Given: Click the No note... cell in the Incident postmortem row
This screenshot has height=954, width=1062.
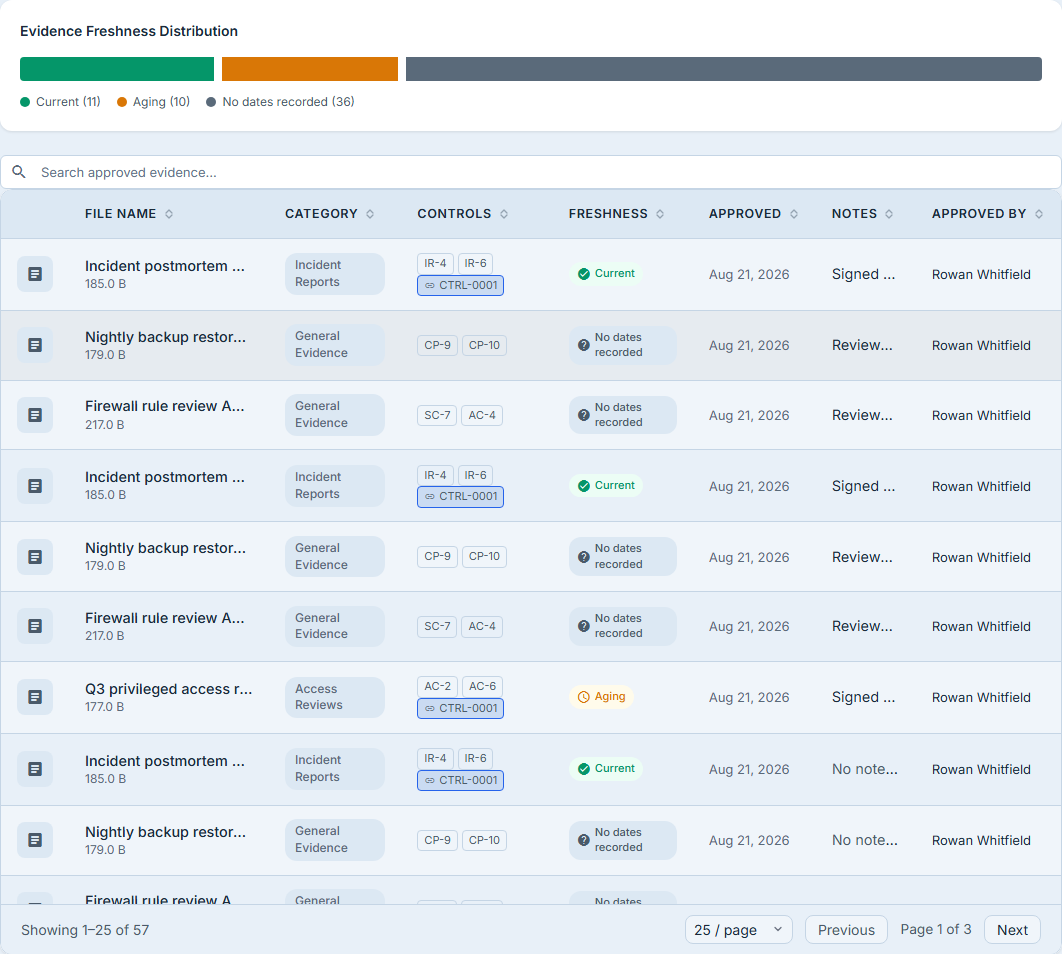Looking at the screenshot, I should [x=865, y=769].
